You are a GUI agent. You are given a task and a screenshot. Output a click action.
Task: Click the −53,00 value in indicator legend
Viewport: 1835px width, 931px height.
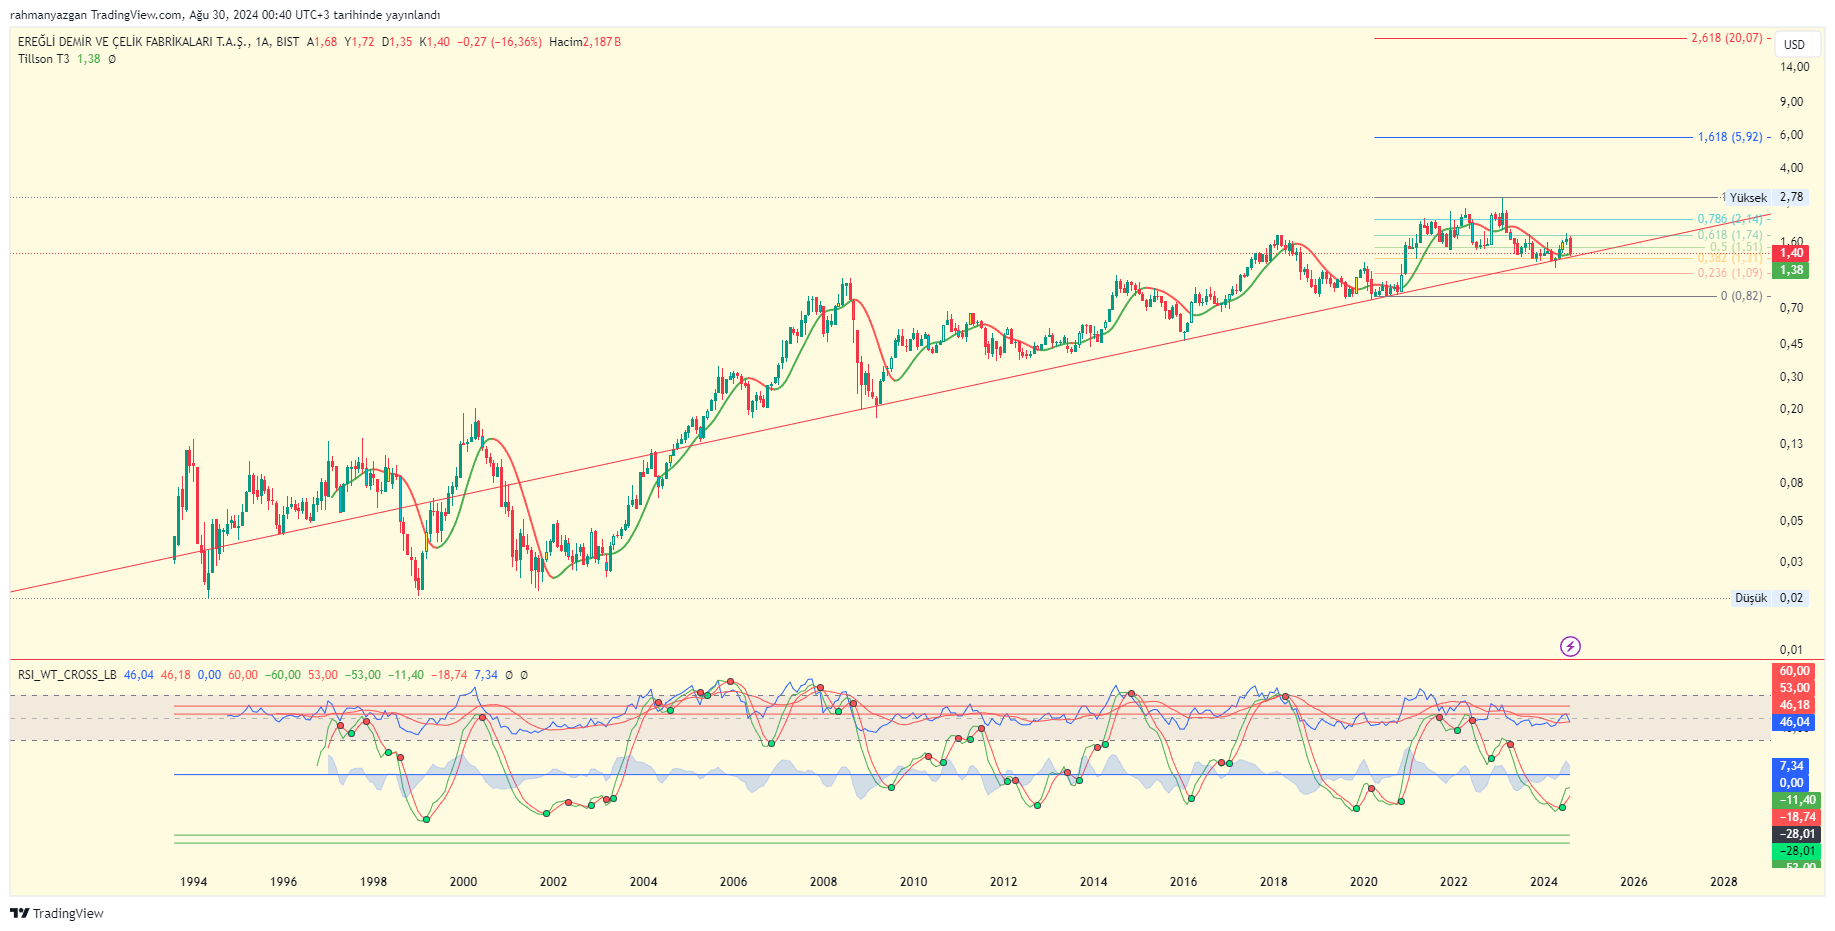coord(363,675)
